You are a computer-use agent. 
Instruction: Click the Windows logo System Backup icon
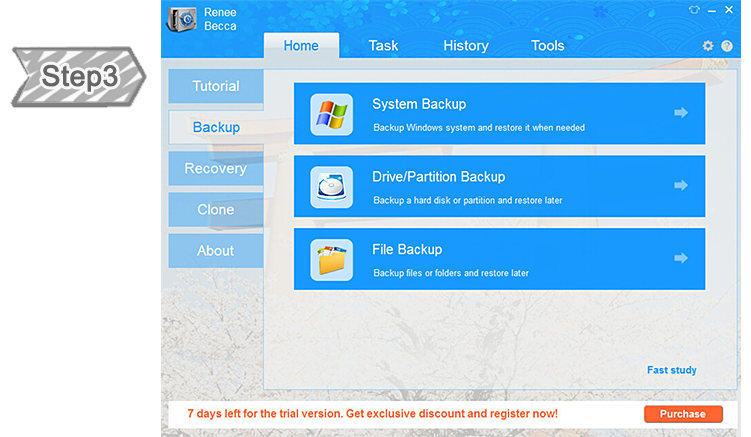click(x=331, y=114)
